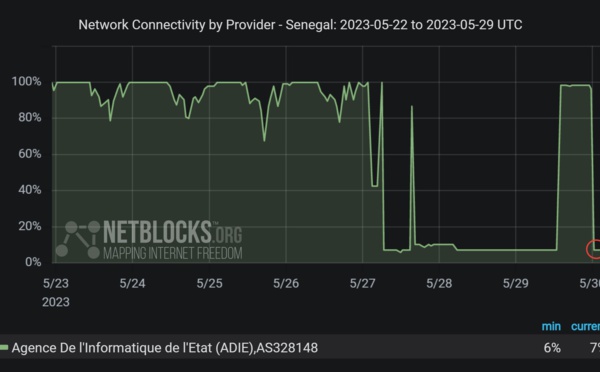Click the 6% min value in legend
600x372 pixels.
[552, 348]
